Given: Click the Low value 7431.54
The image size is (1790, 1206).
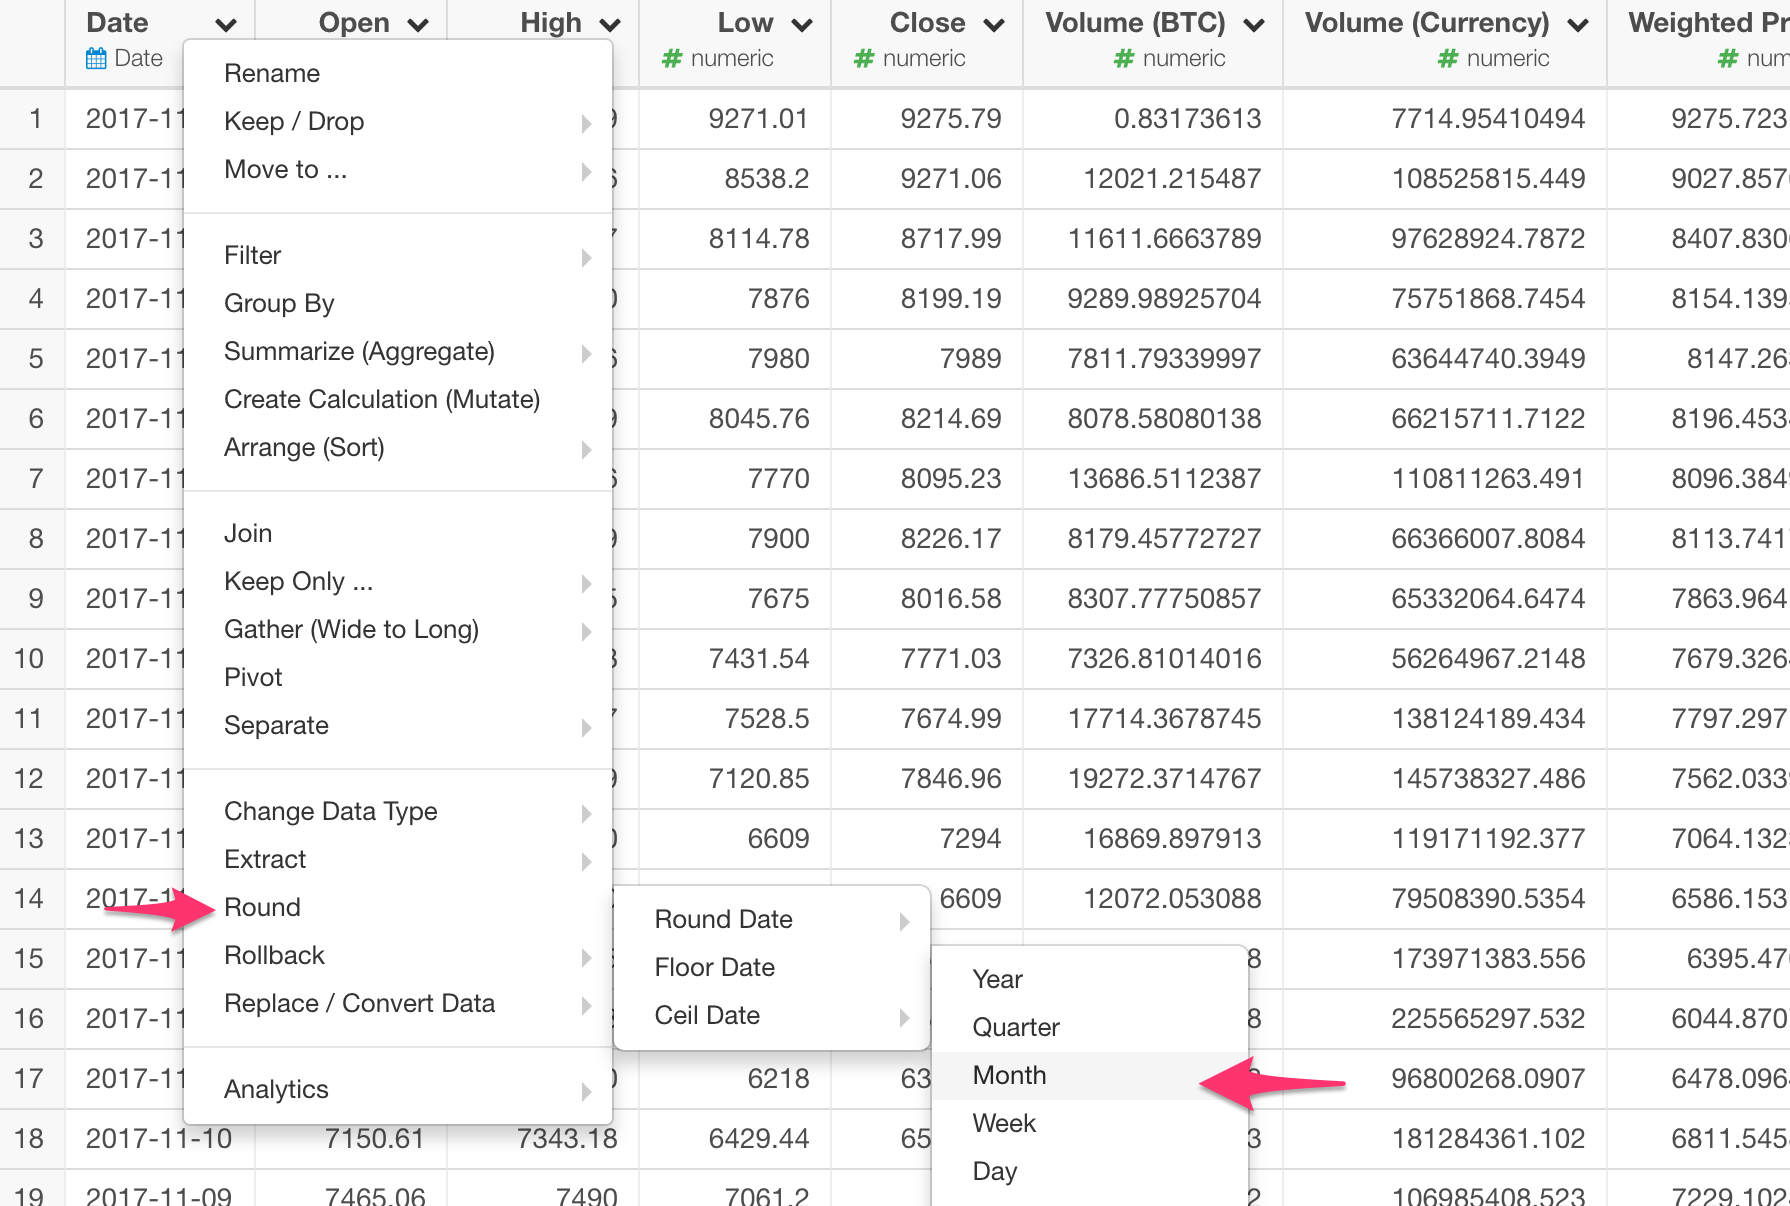Looking at the screenshot, I should pos(758,659).
